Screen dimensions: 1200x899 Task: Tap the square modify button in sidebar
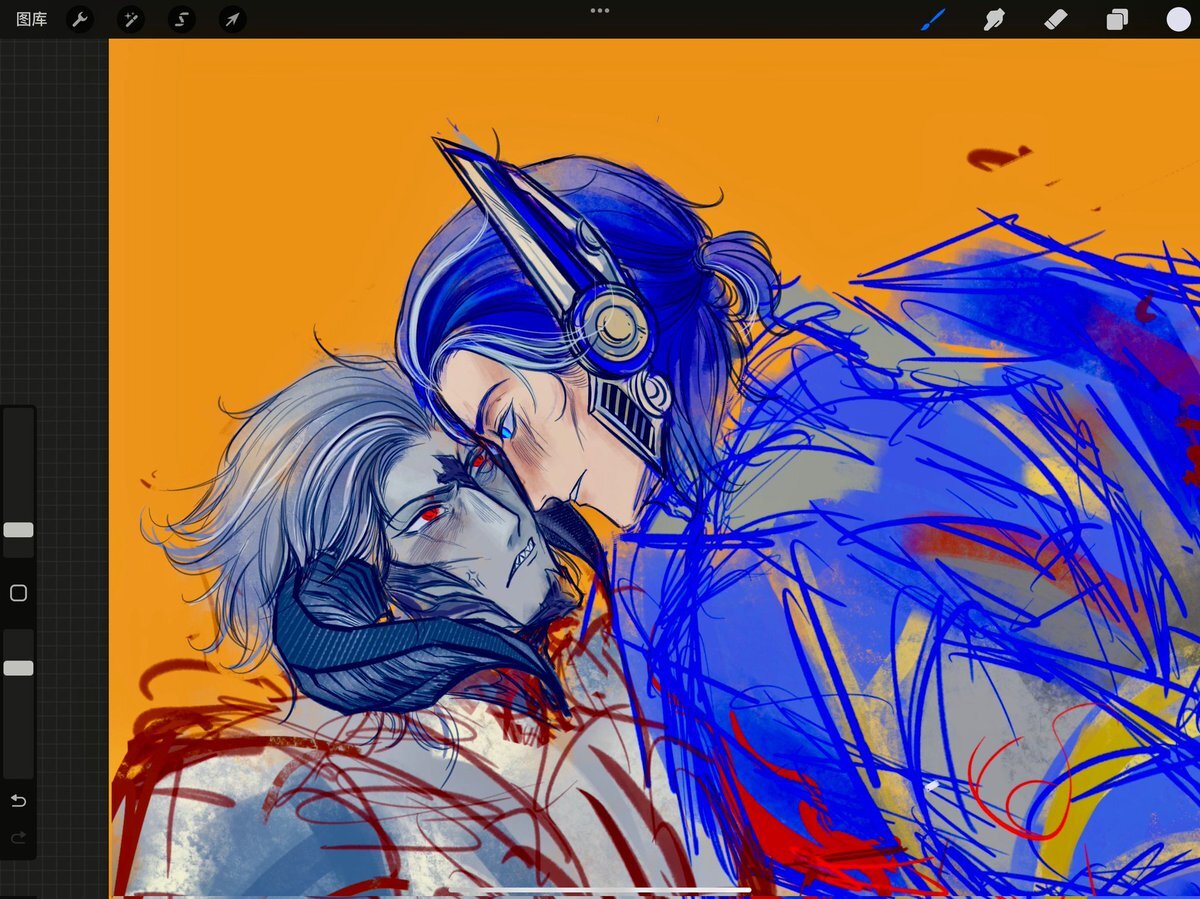(x=18, y=593)
